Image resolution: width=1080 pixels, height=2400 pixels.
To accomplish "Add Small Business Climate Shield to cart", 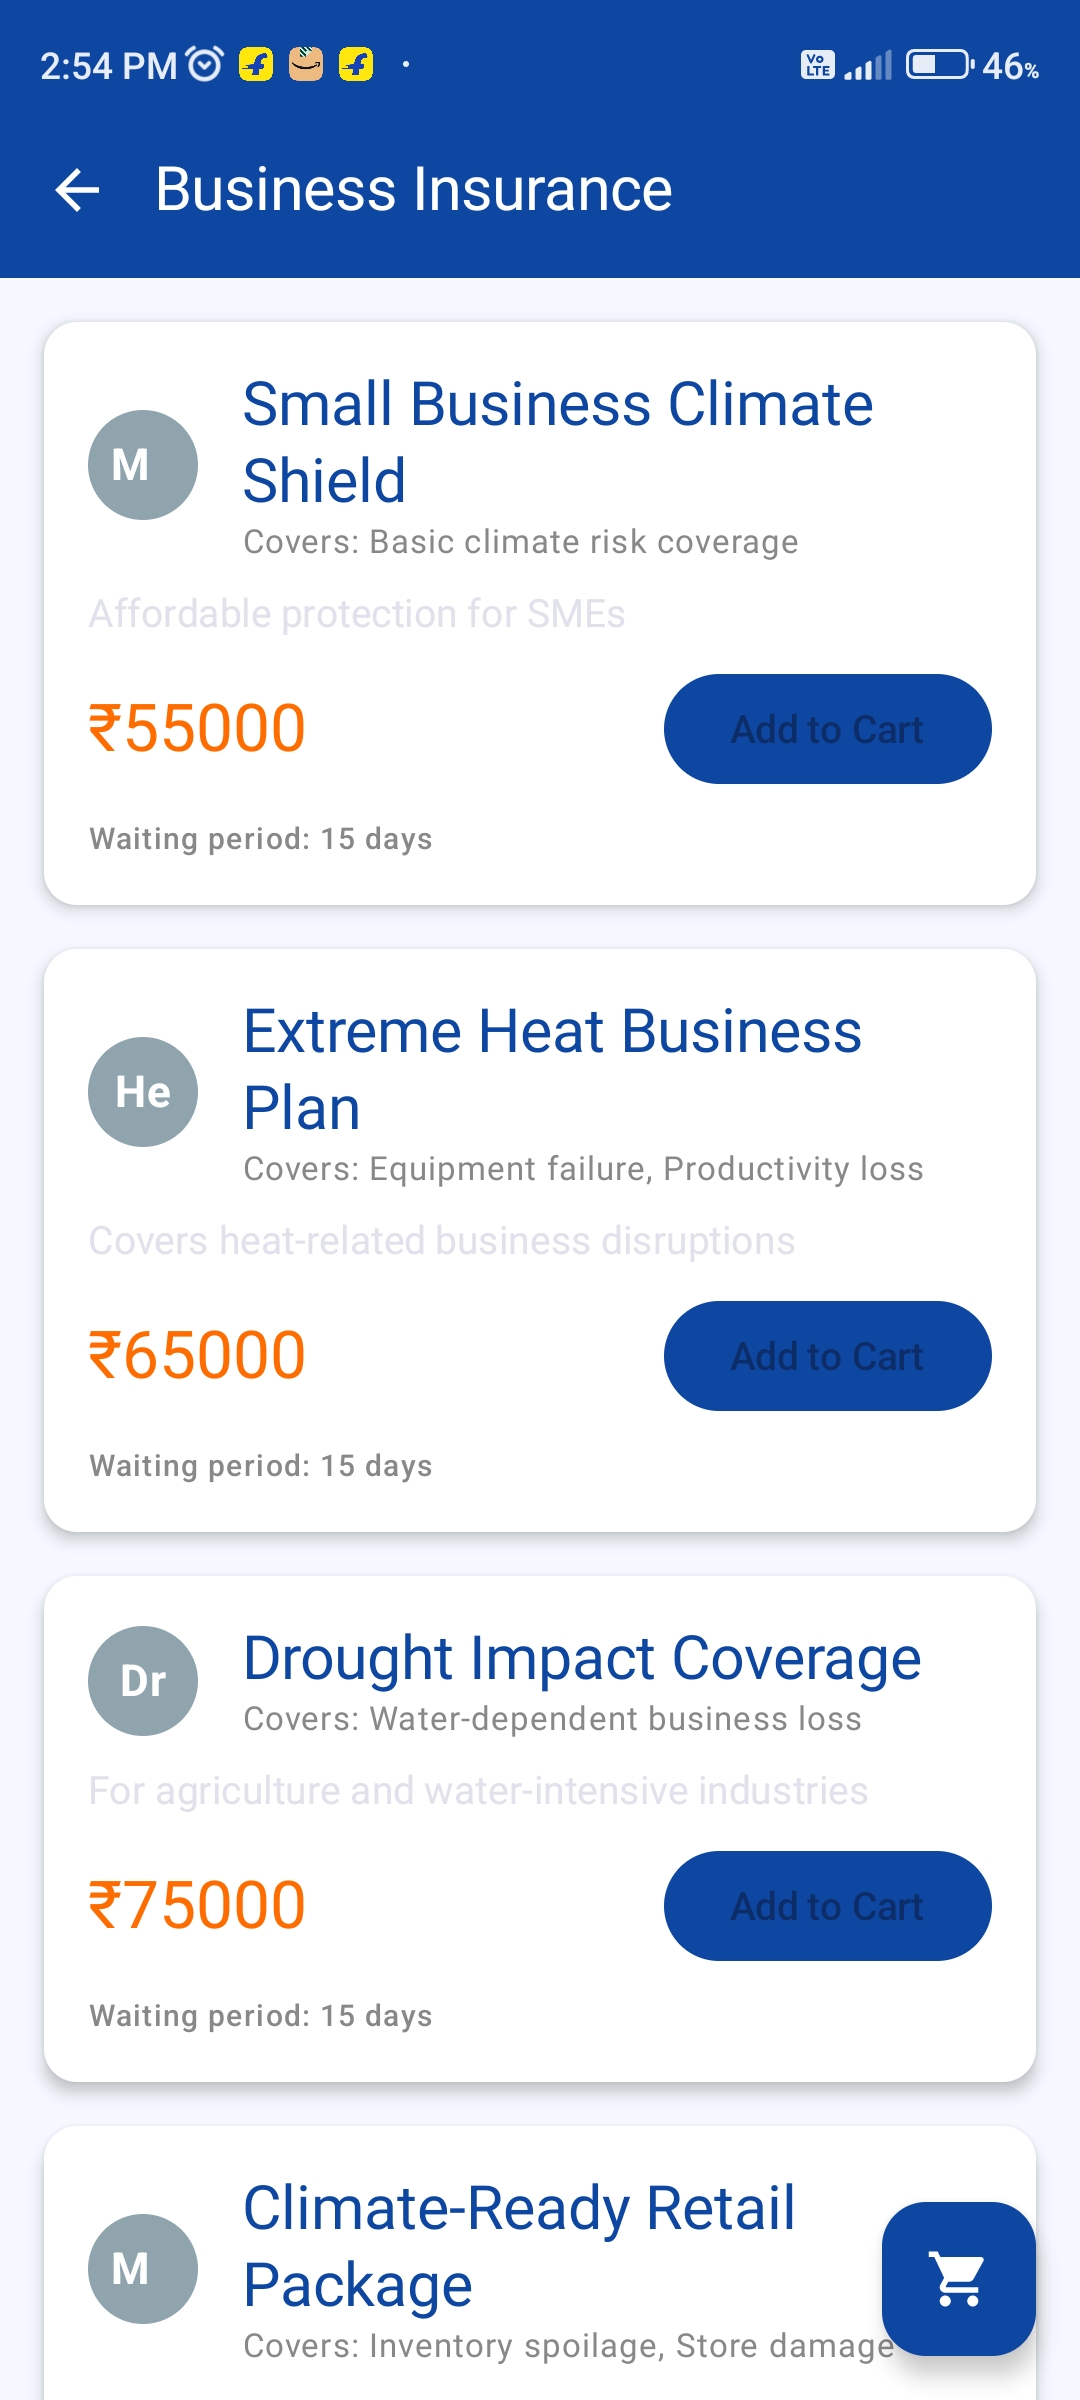I will click(827, 729).
